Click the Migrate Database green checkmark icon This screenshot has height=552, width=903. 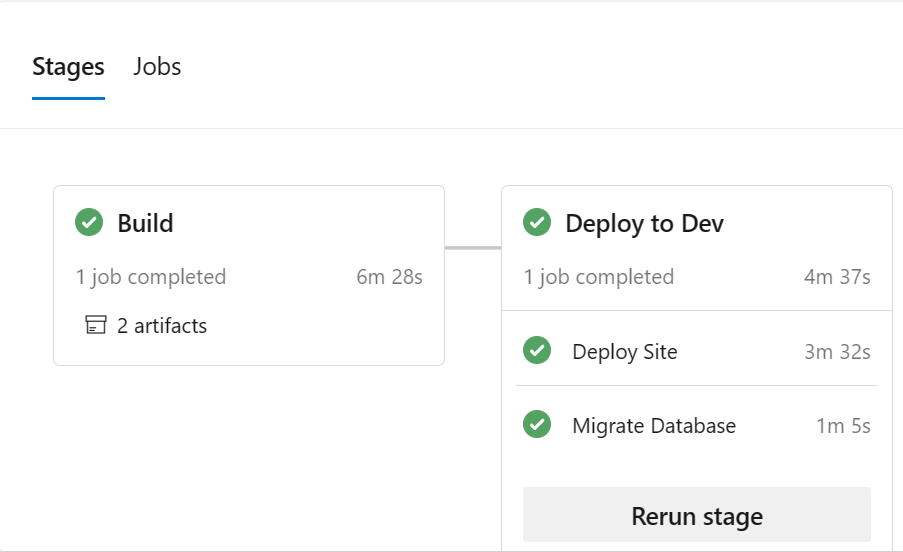click(x=537, y=424)
